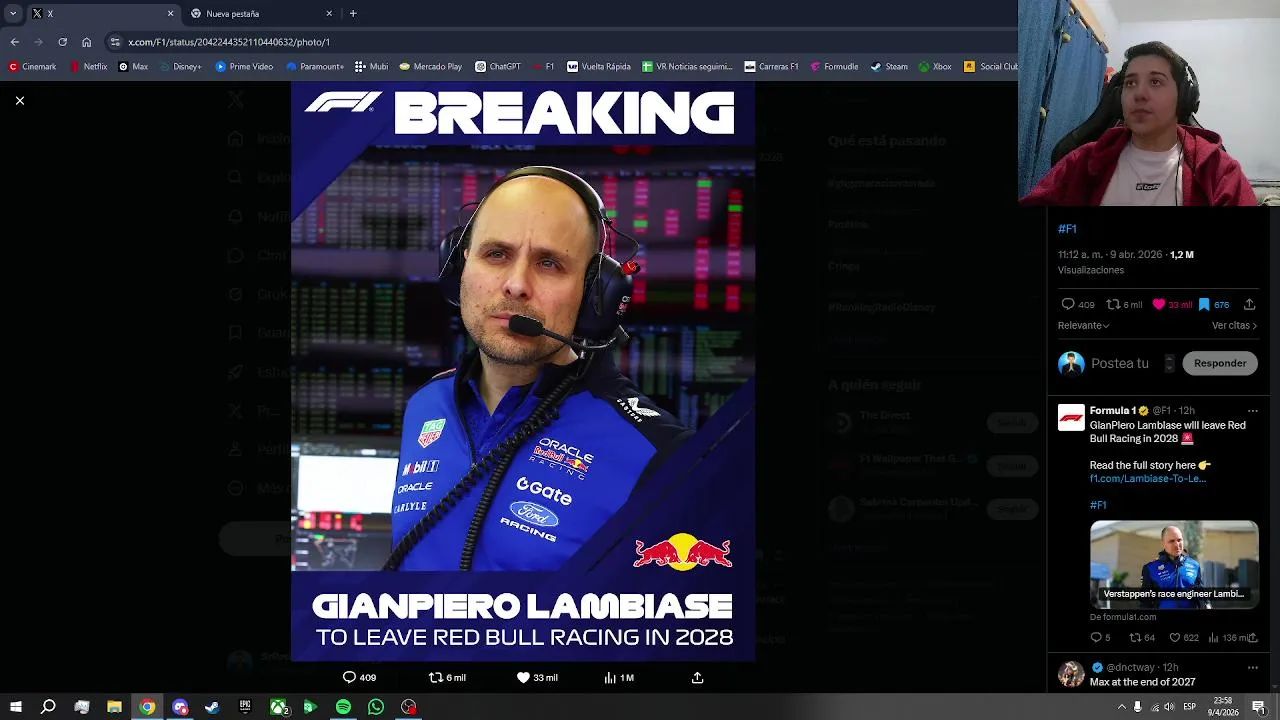
Task: Open the Max bookmark
Action: [x=133, y=67]
